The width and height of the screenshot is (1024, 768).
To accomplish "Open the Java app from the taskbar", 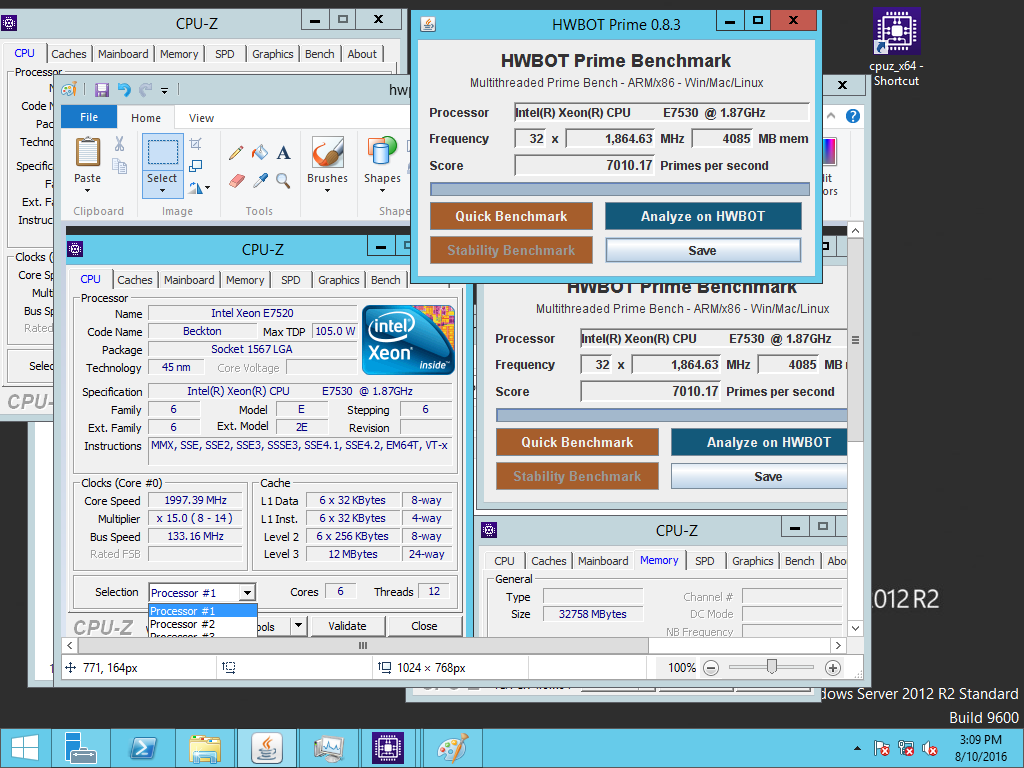I will (x=266, y=748).
